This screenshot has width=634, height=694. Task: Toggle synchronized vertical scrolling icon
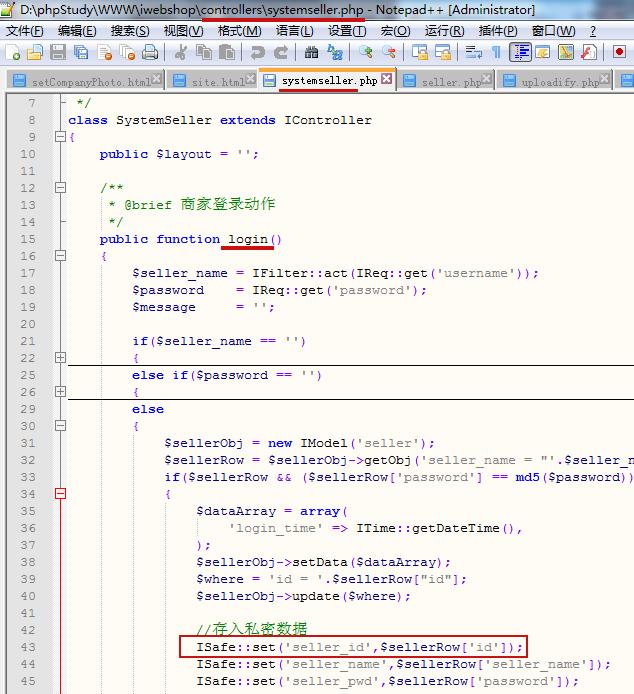coord(419,52)
